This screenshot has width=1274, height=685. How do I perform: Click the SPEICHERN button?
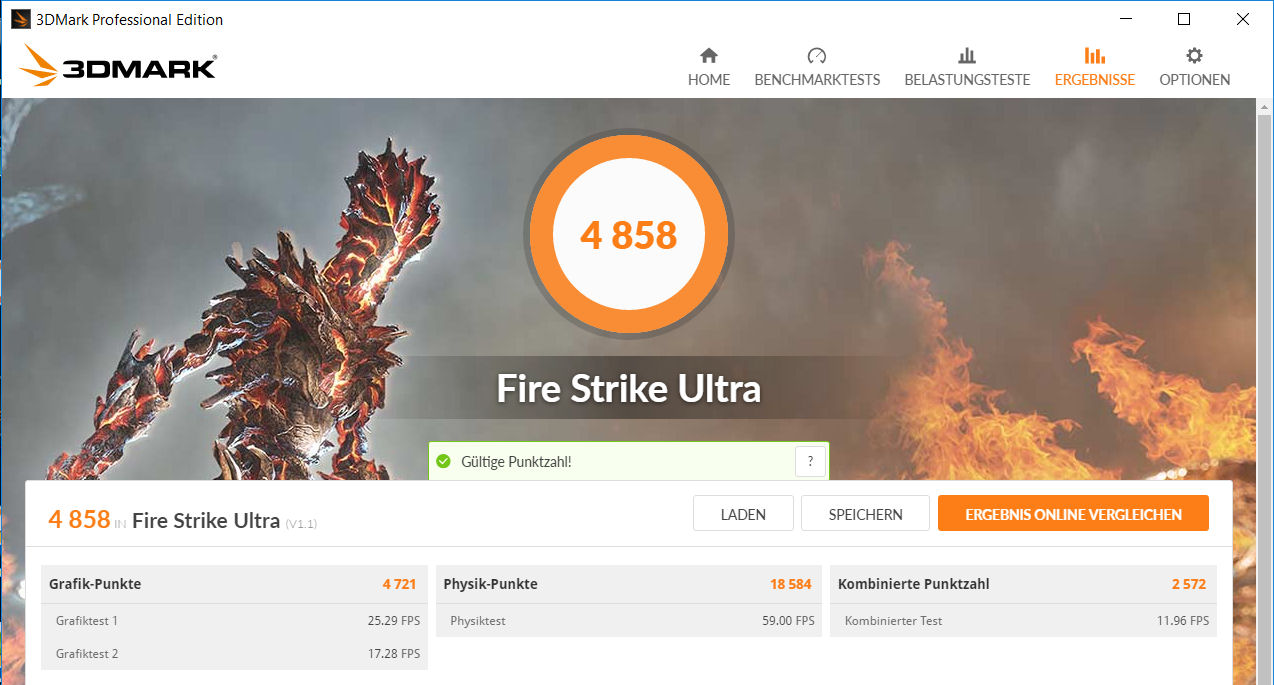point(865,514)
